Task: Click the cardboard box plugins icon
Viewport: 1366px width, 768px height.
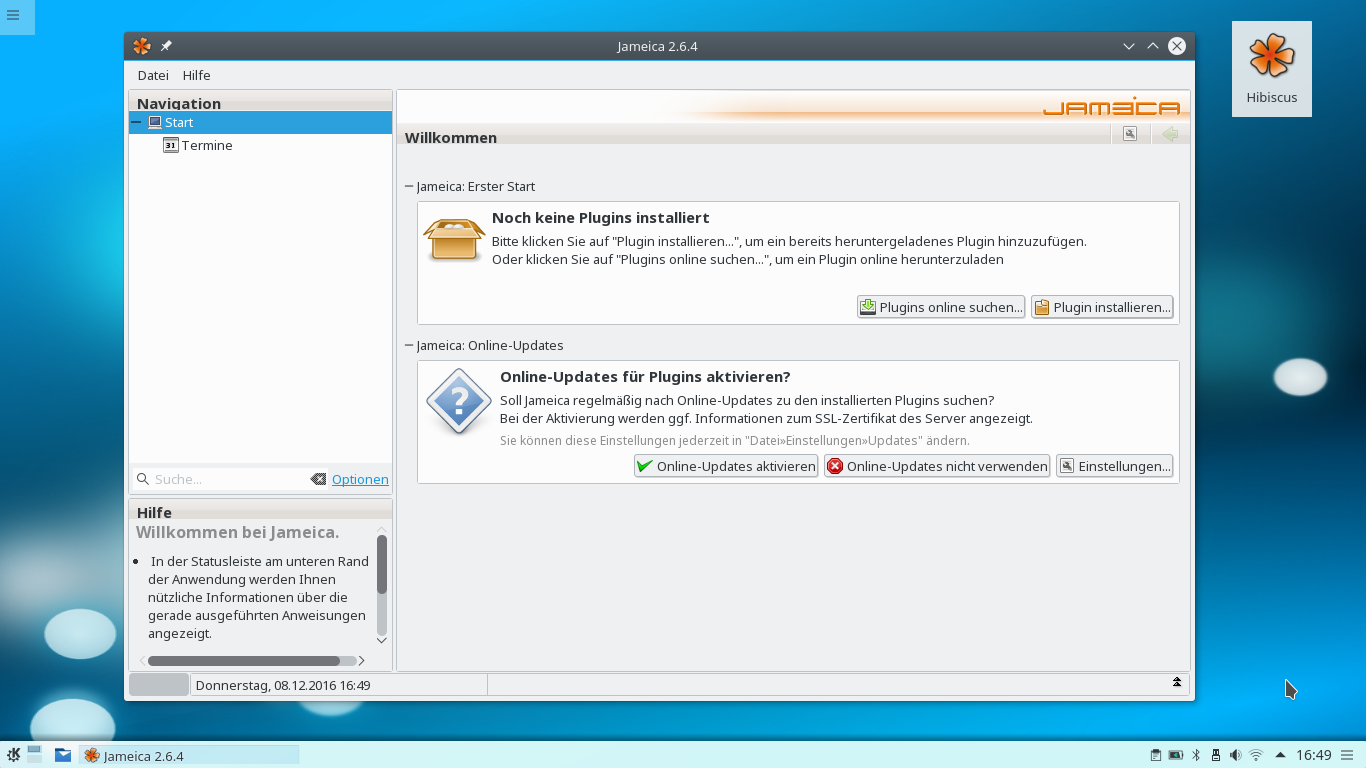Action: coord(454,240)
